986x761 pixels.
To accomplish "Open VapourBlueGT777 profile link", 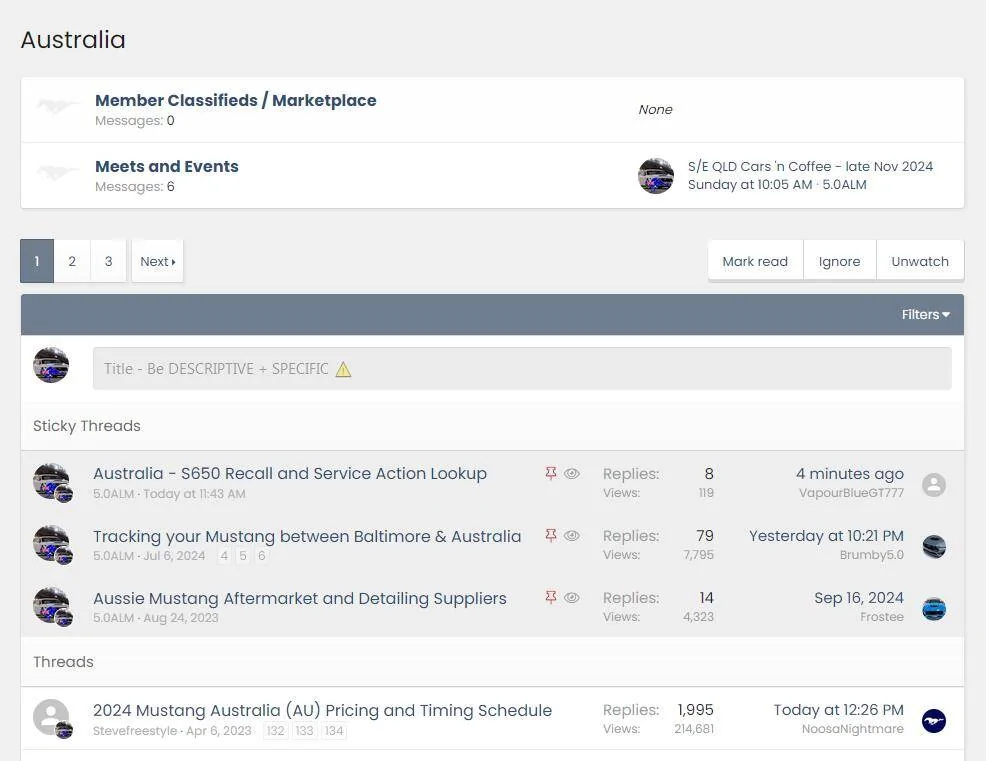I will click(851, 493).
